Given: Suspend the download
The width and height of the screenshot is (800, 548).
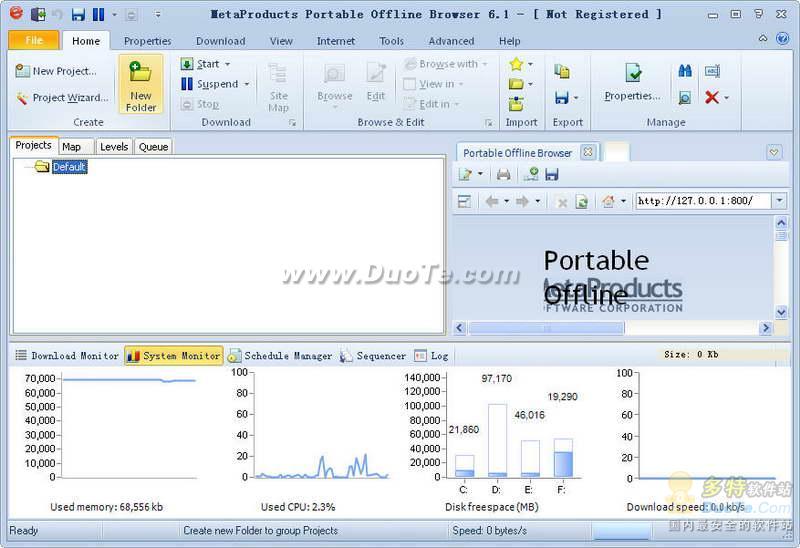Looking at the screenshot, I should [x=210, y=84].
